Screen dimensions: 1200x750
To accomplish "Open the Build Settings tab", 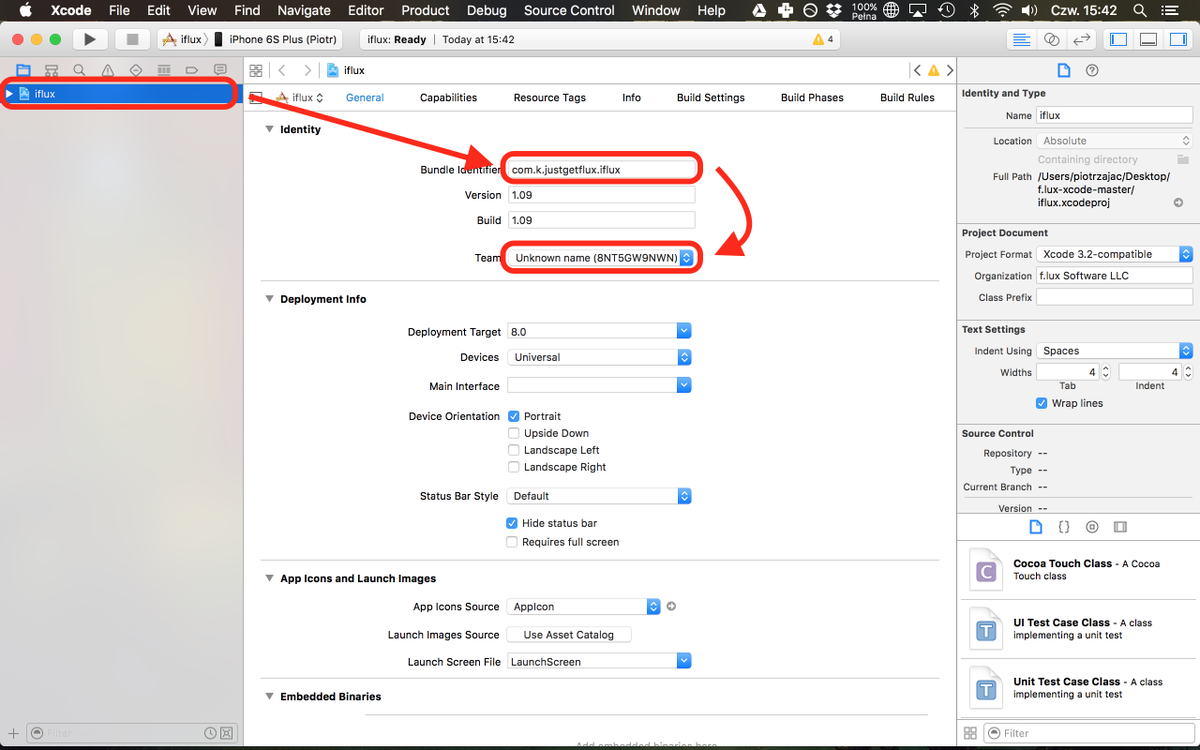I will (710, 98).
